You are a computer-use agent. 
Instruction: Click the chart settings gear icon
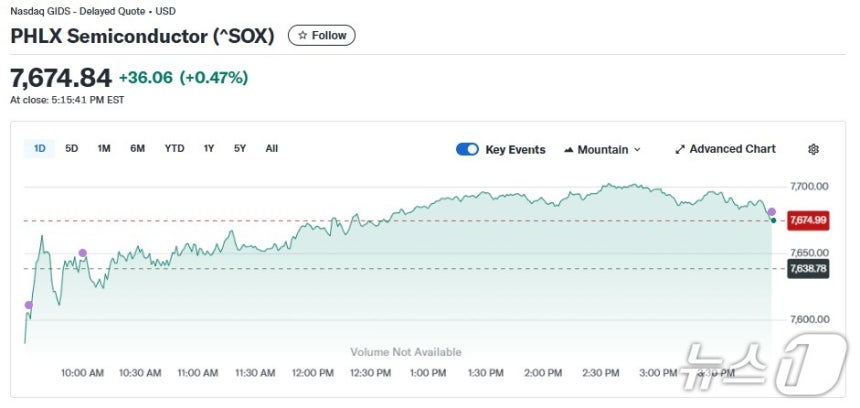tap(813, 149)
